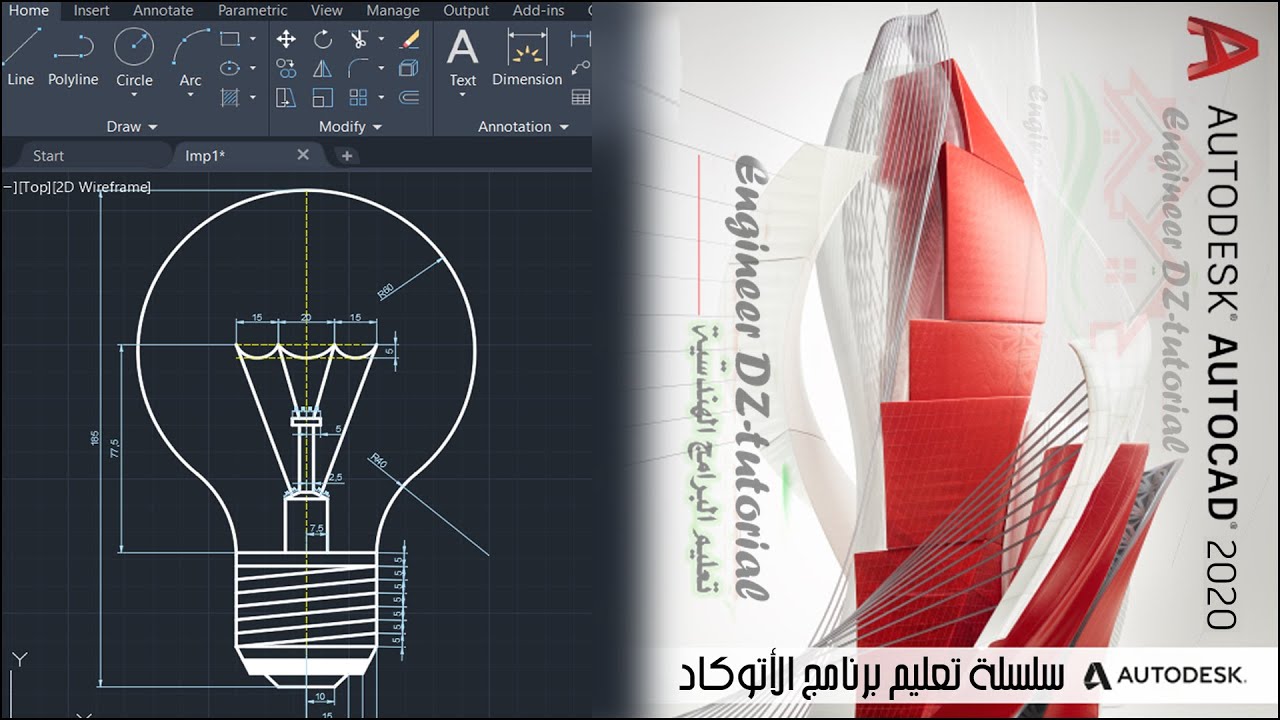Click the Erase tool icon

point(408,39)
